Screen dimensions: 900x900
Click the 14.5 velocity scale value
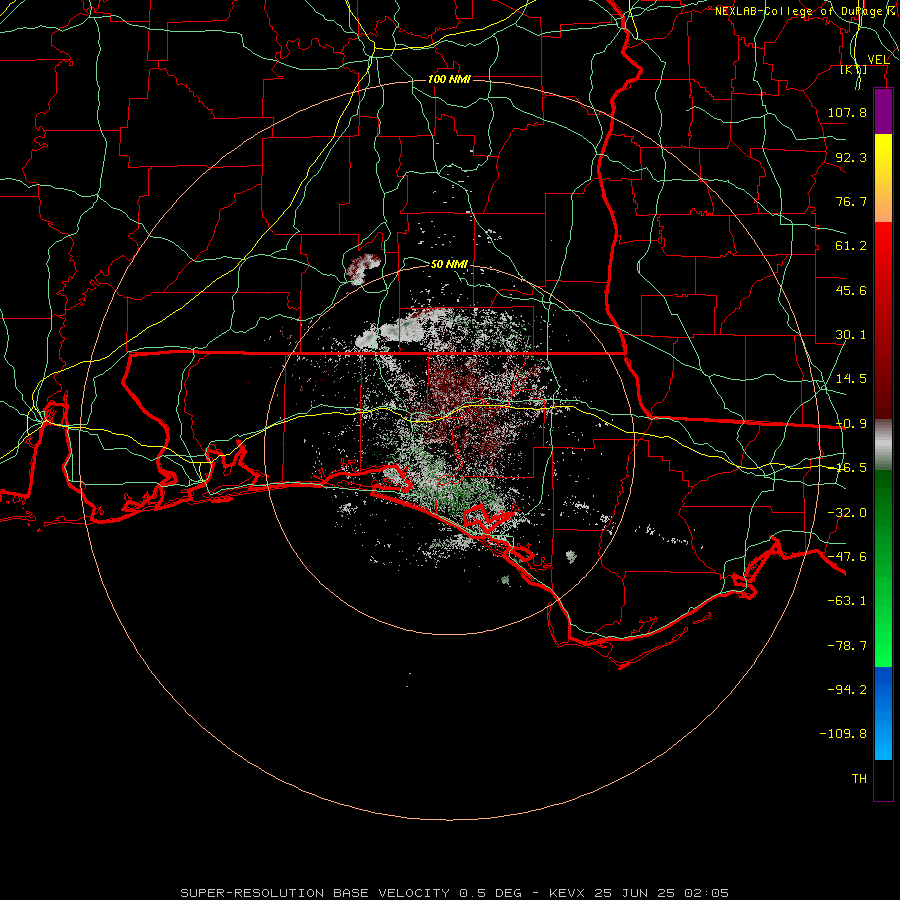click(851, 379)
